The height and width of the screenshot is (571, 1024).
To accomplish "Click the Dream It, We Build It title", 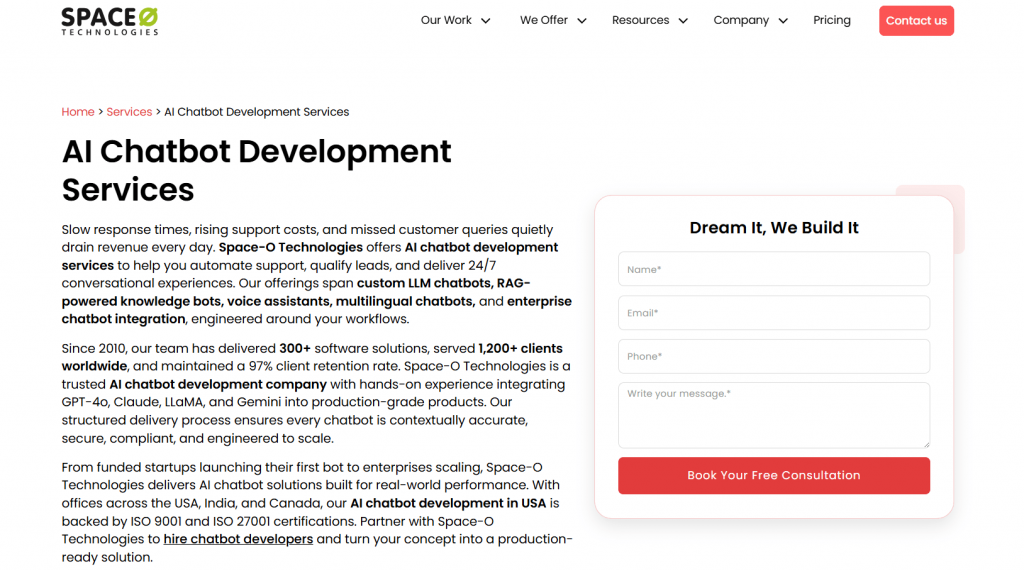I will (x=774, y=227).
